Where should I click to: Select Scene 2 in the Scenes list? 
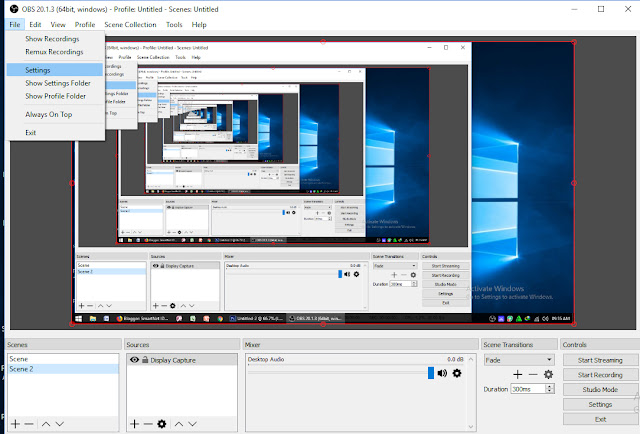tap(63, 369)
